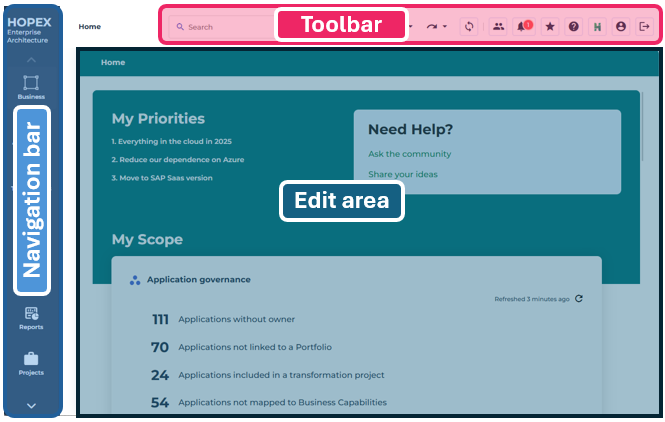Open the dropdown next to redo arrow

tap(444, 27)
